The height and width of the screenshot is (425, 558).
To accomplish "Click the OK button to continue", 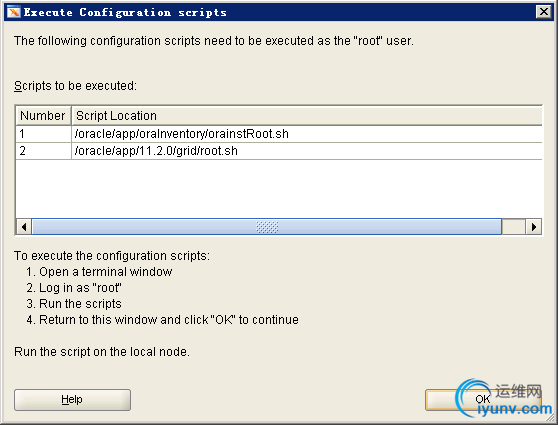I will (483, 400).
